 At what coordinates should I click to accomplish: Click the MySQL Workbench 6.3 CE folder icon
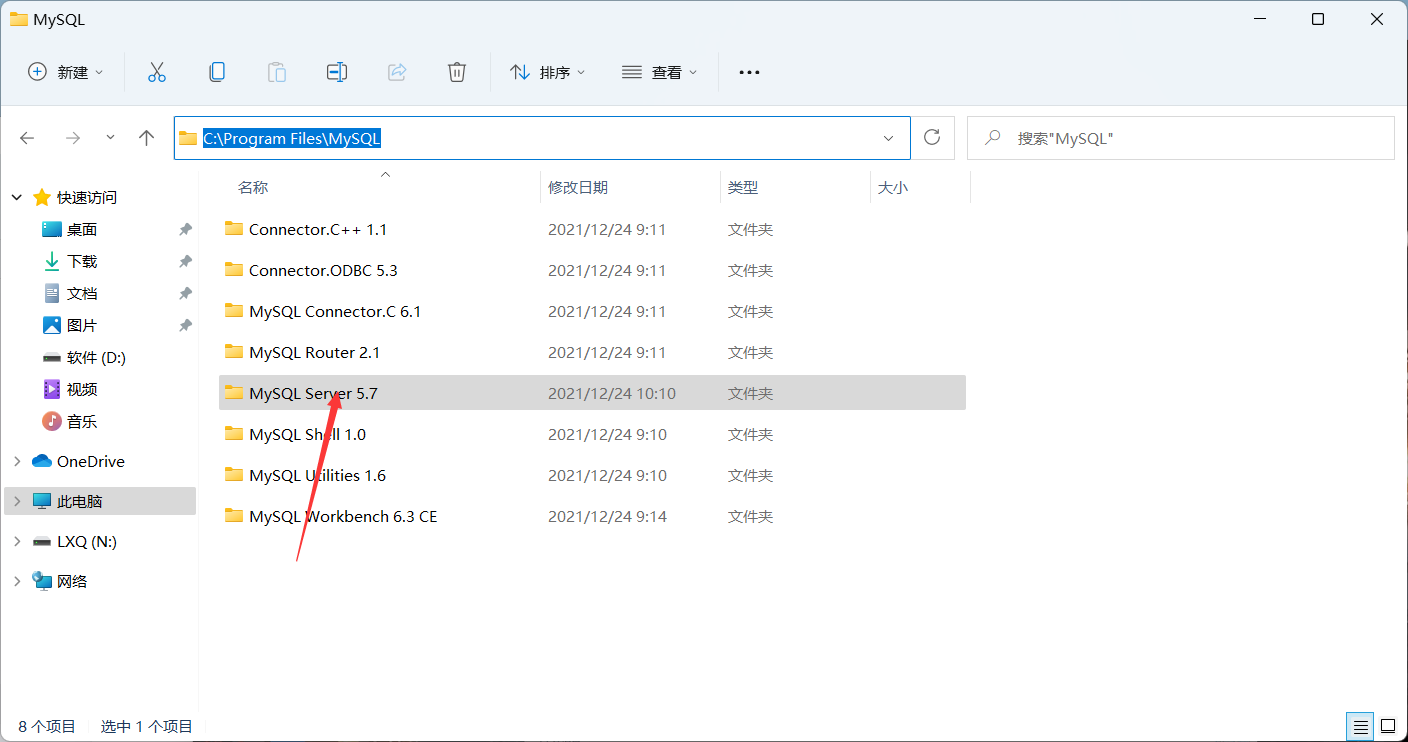point(234,516)
